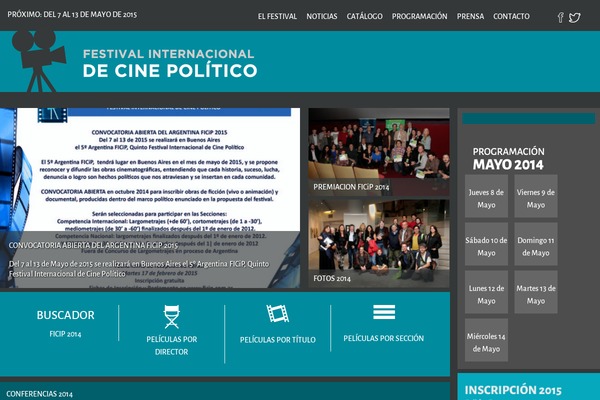
Task: Open the El Festival menu
Action: click(277, 16)
